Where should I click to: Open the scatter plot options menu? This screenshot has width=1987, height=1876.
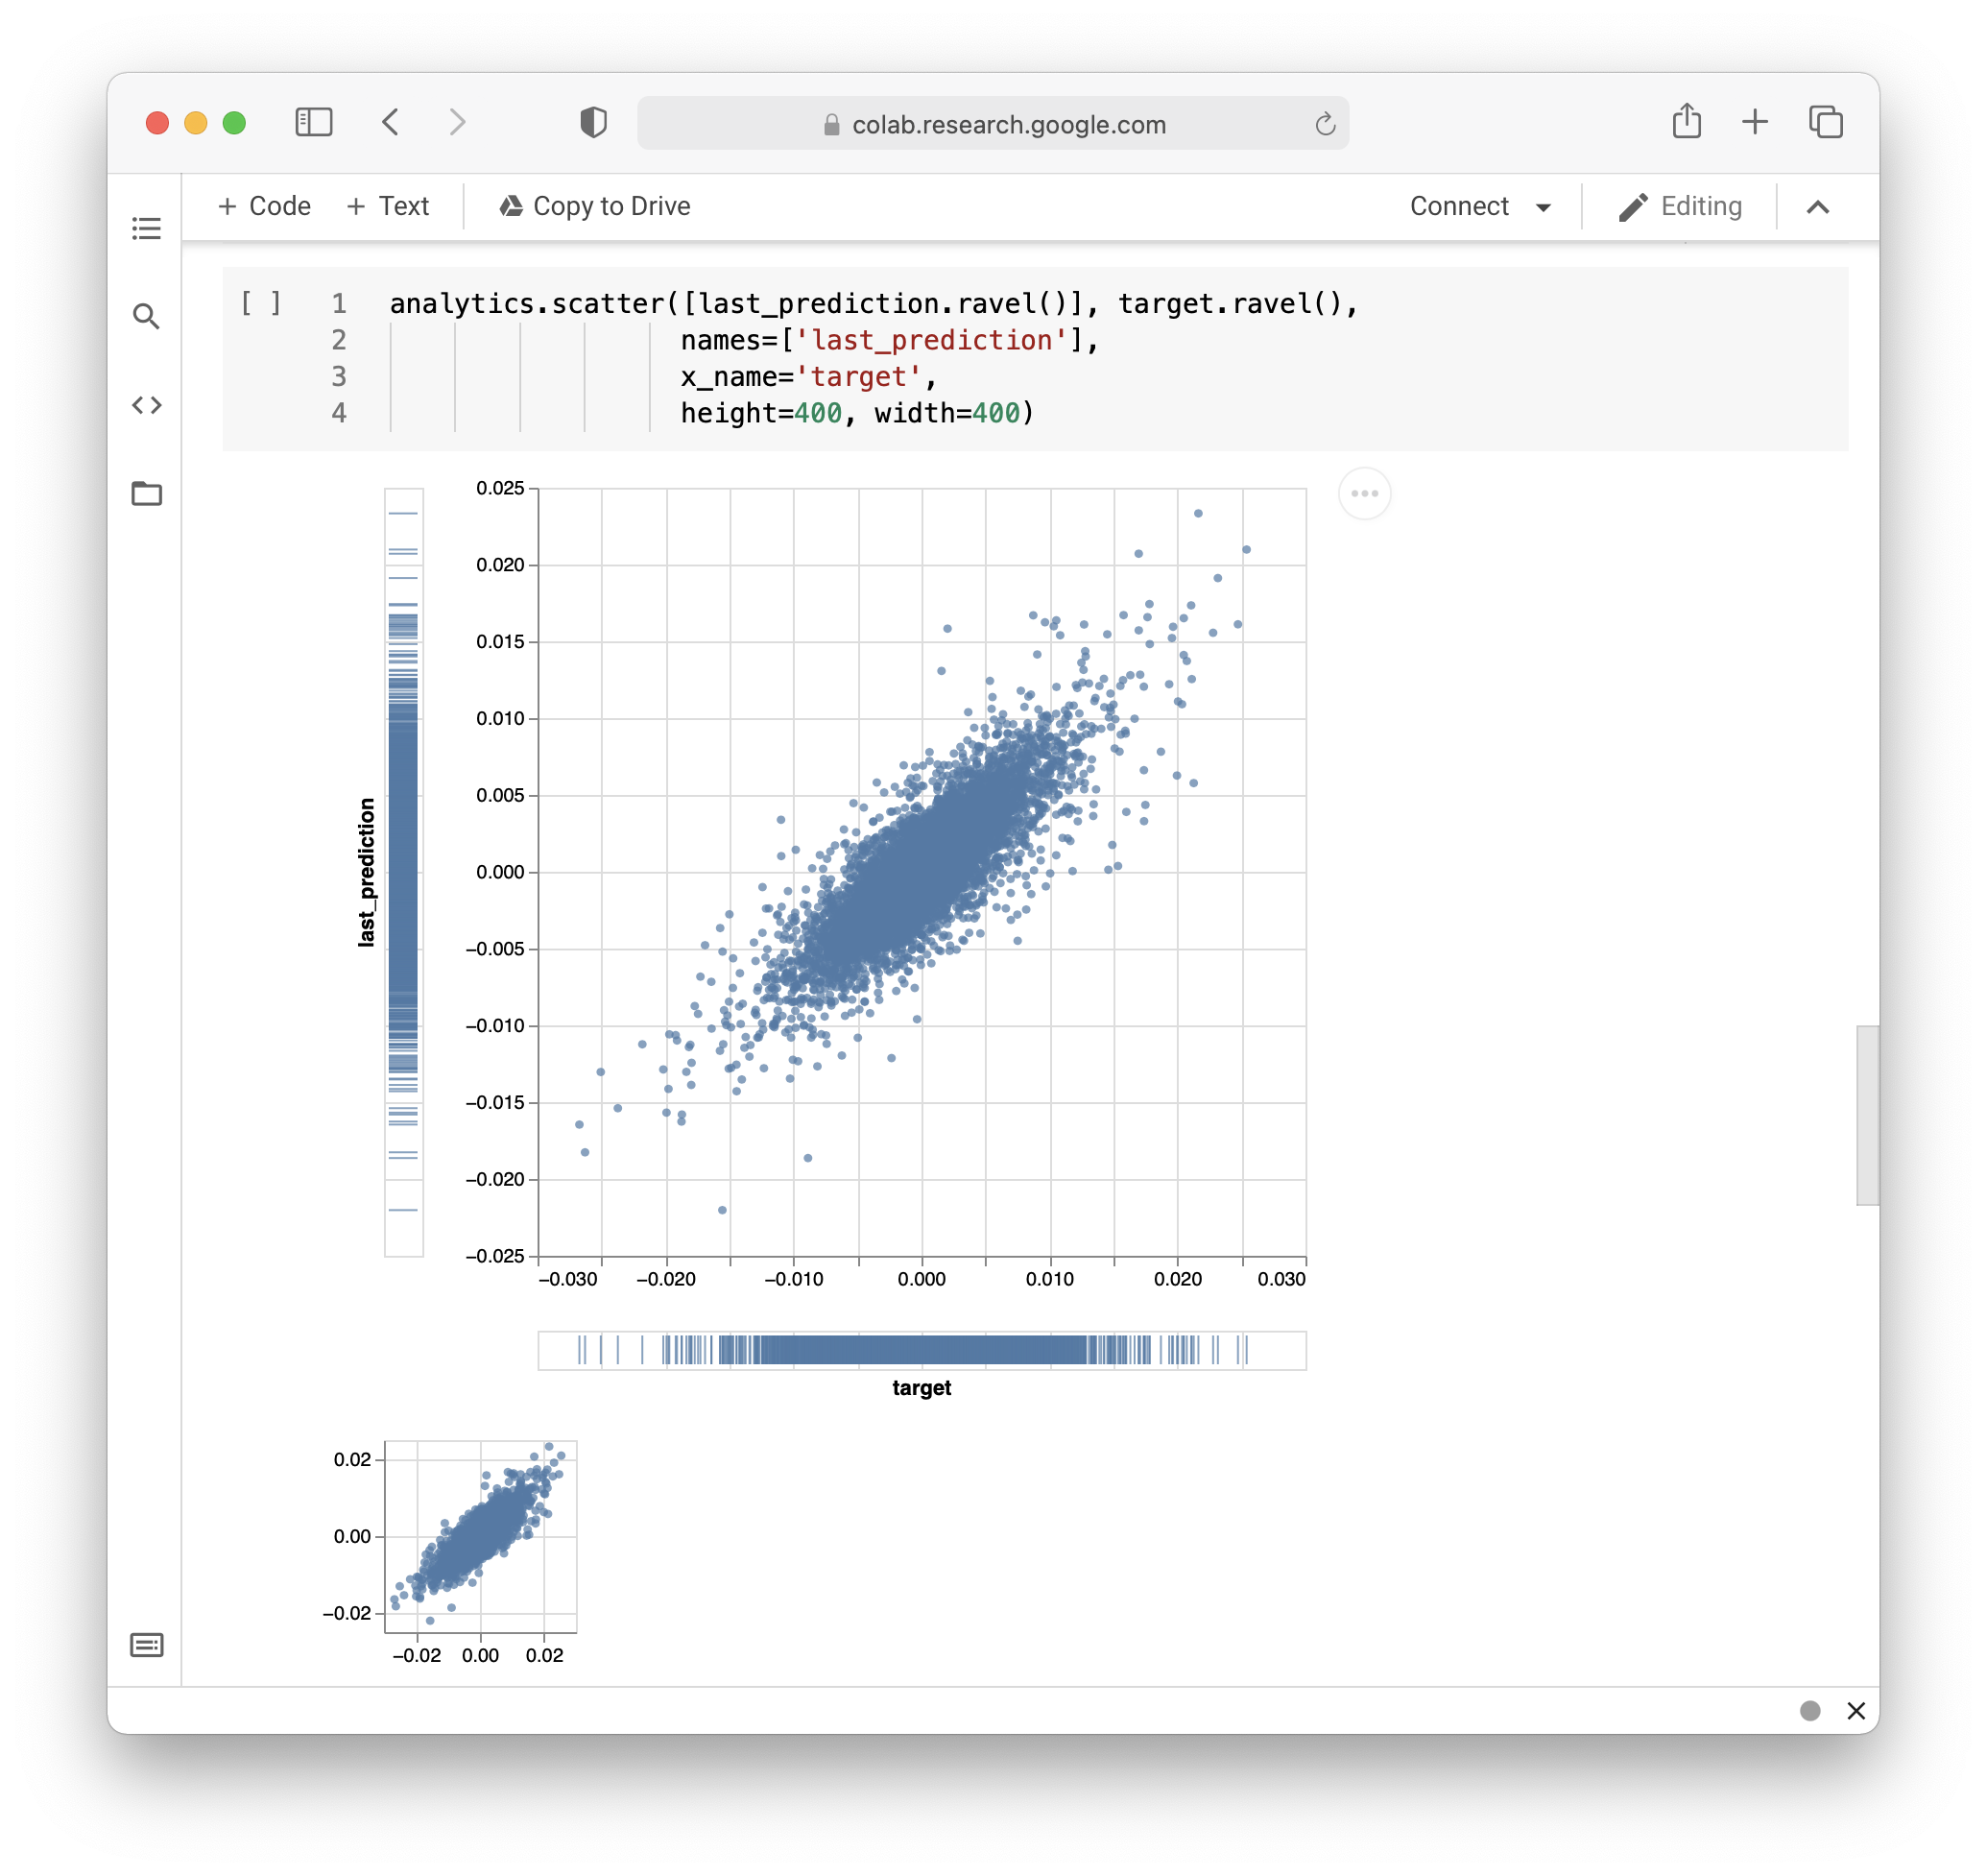pos(1364,492)
